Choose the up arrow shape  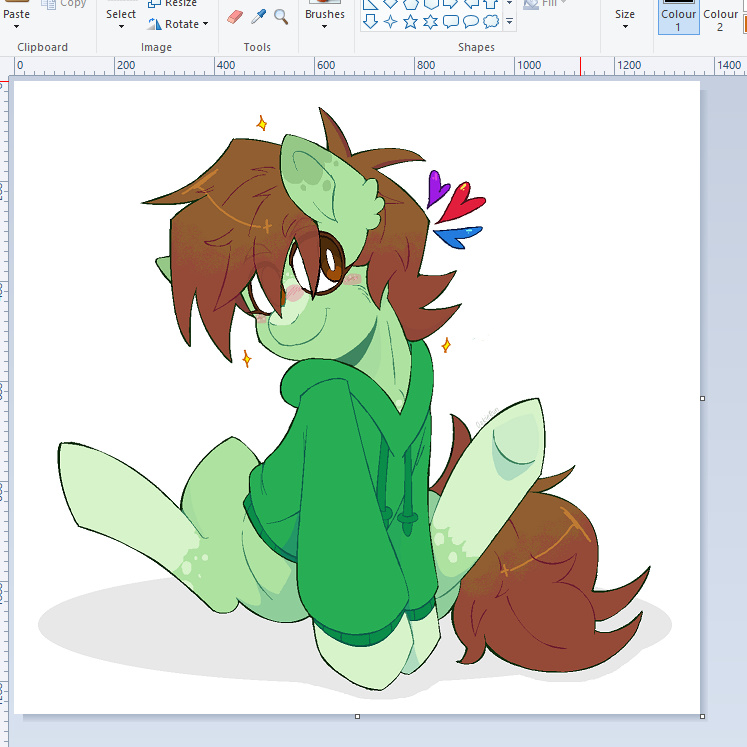491,4
